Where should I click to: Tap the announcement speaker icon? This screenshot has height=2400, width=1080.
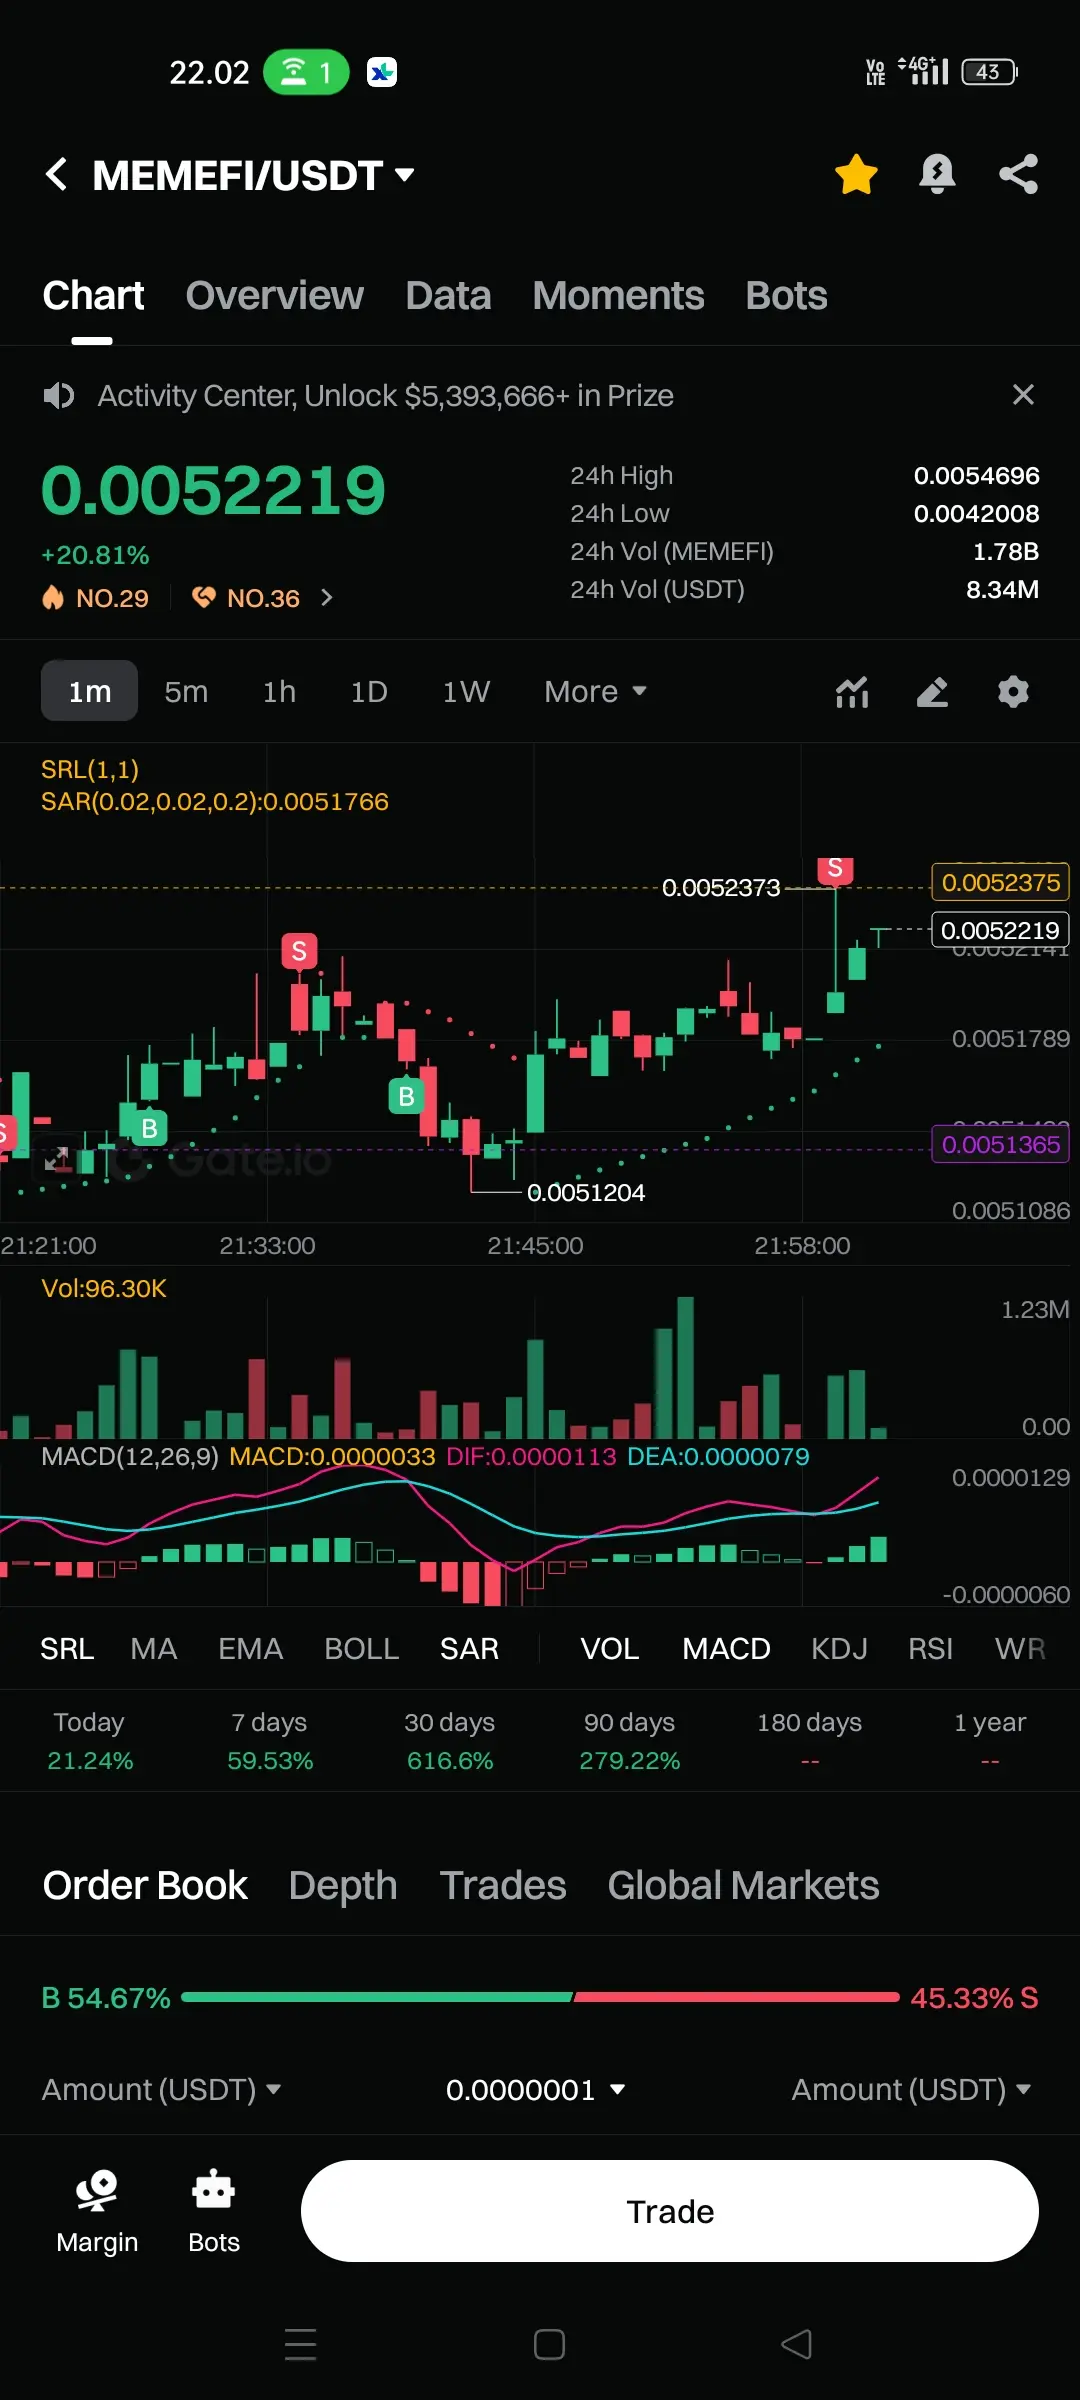[58, 396]
